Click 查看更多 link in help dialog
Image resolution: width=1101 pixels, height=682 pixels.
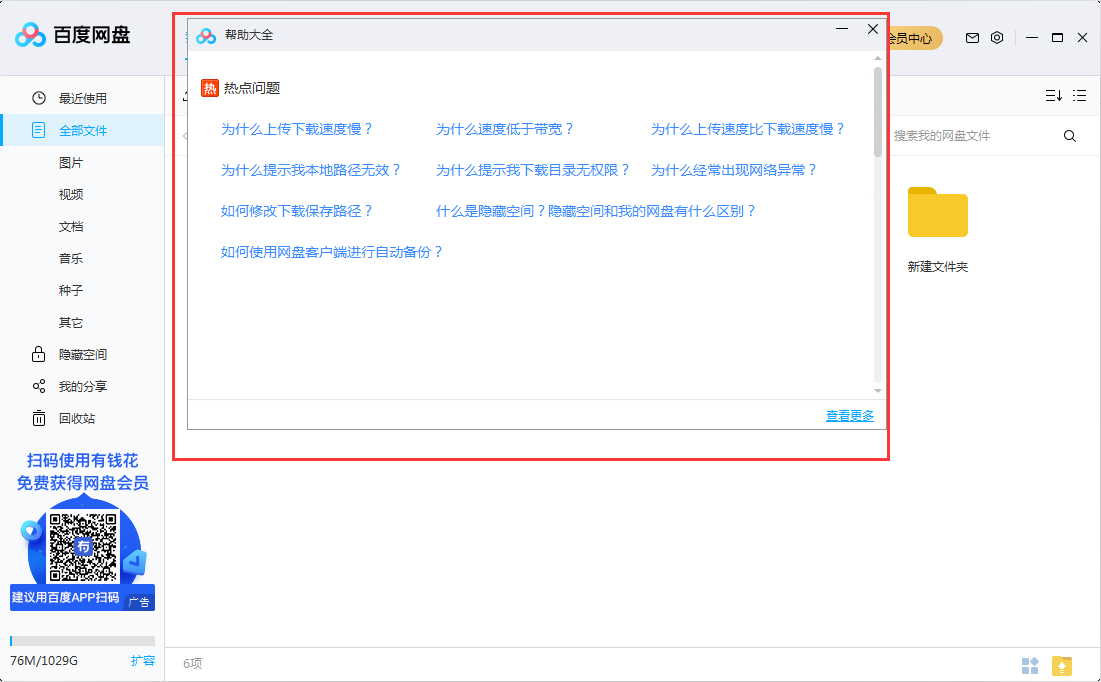coord(850,416)
